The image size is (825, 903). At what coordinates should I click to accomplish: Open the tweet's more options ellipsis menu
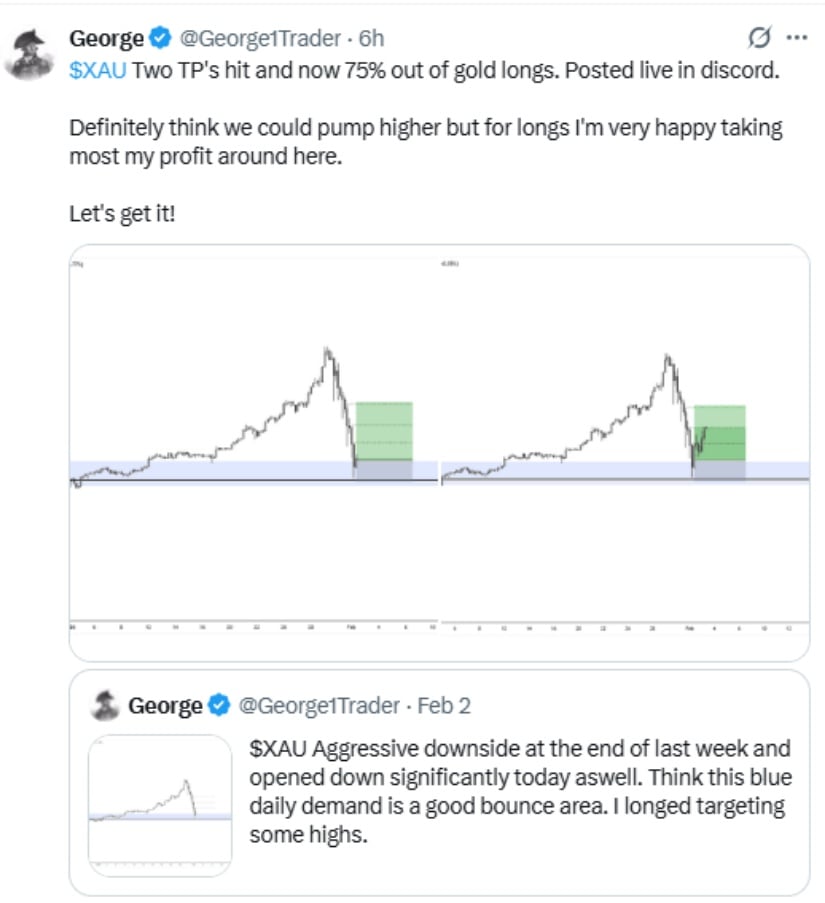[797, 38]
